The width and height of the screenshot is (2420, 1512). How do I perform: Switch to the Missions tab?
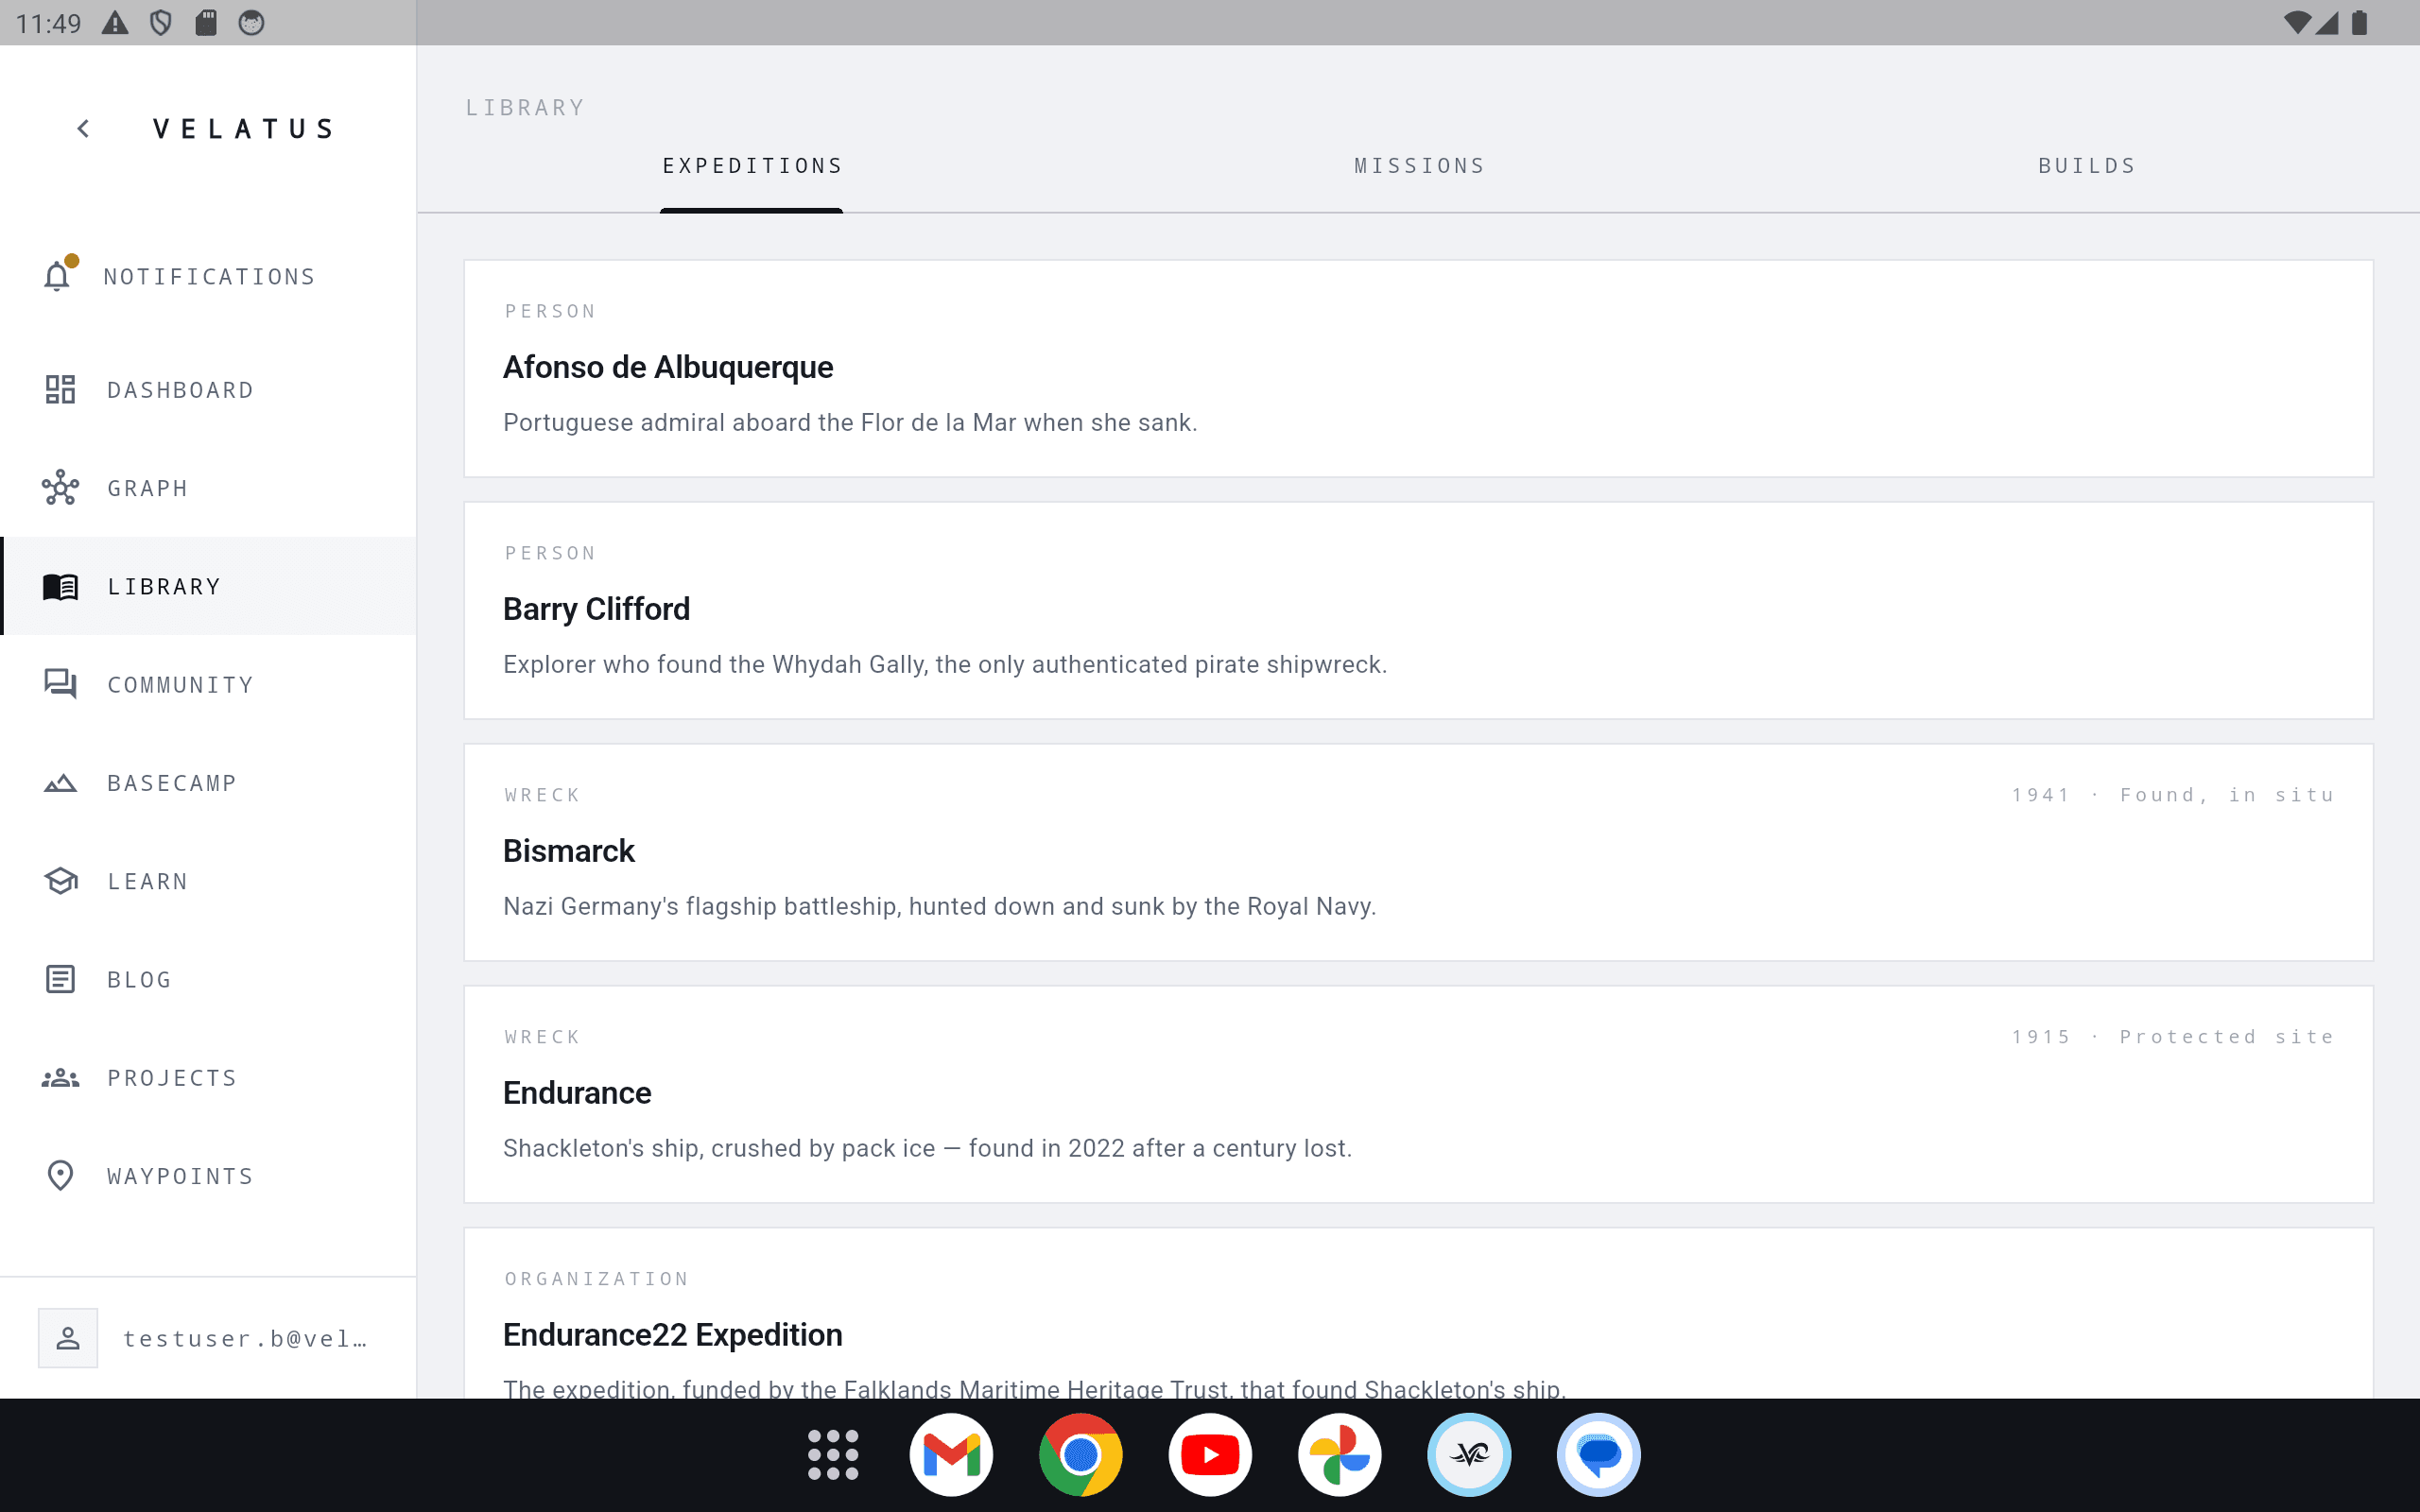tap(1420, 166)
